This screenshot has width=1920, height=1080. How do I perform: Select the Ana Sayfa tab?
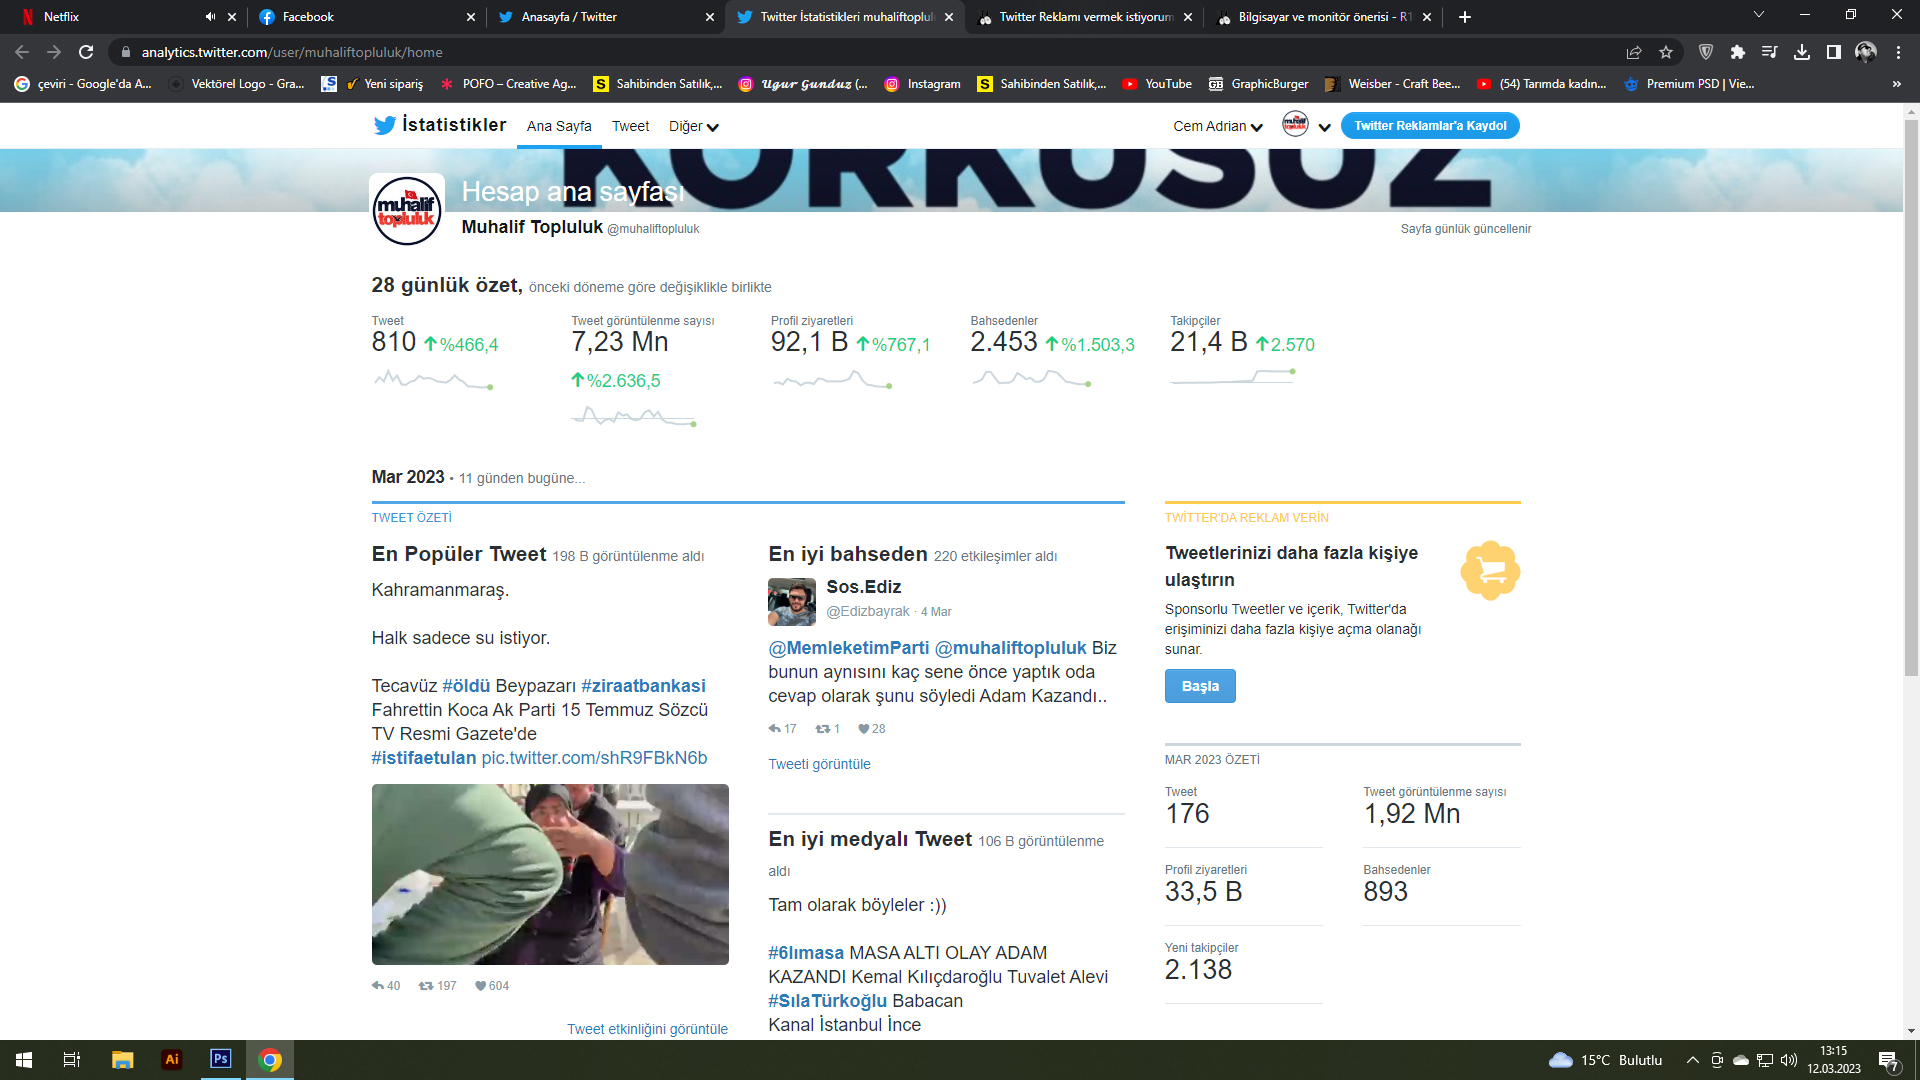[559, 126]
